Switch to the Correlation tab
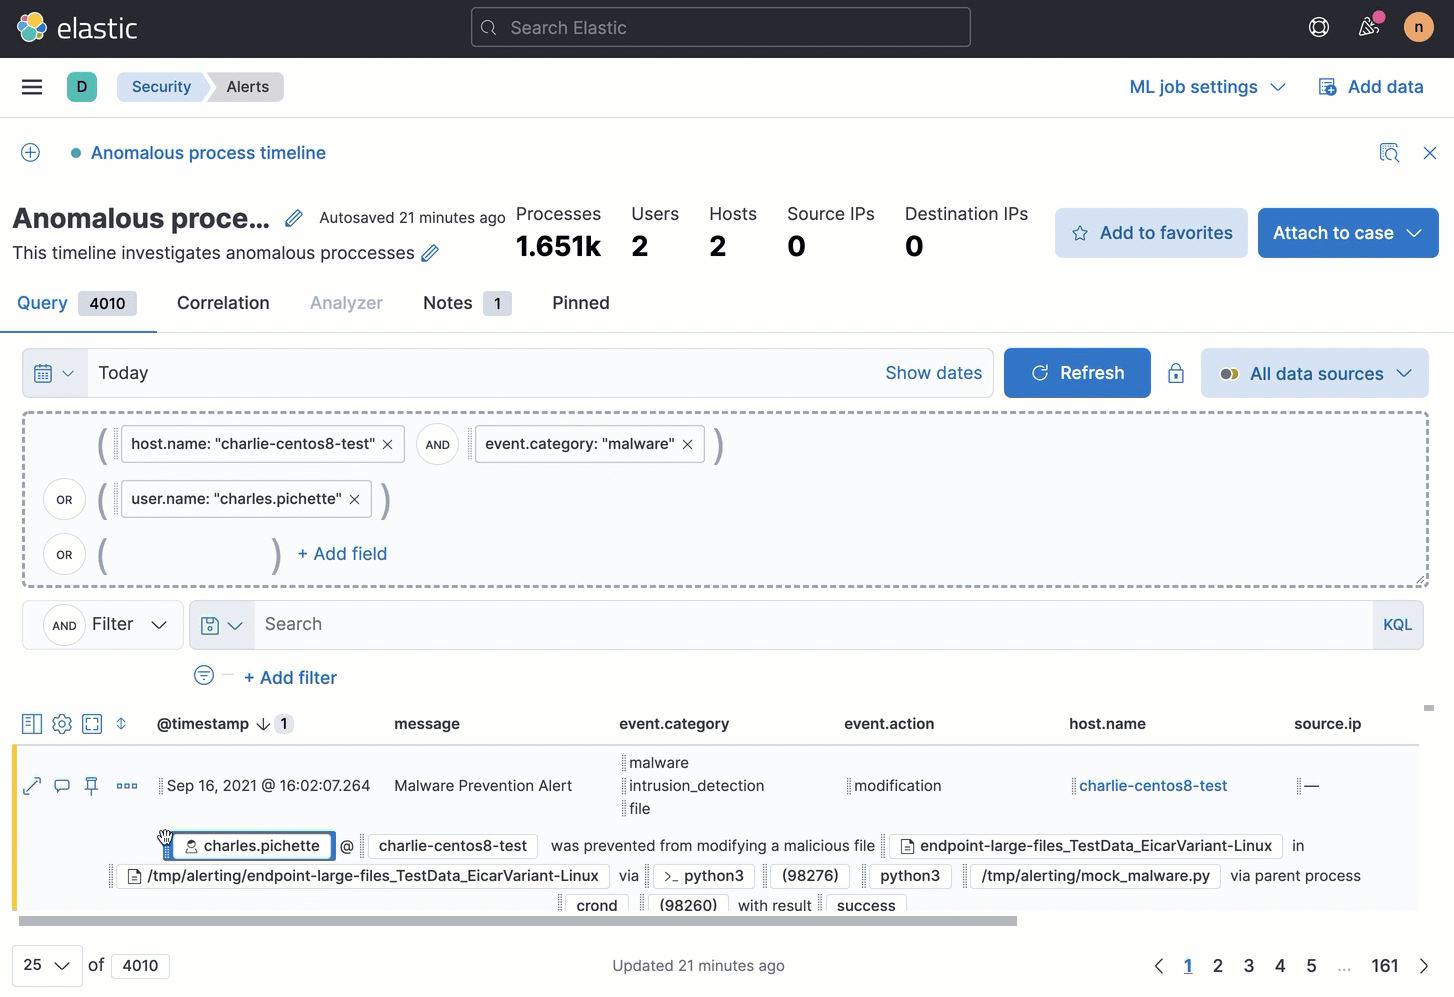 222,303
